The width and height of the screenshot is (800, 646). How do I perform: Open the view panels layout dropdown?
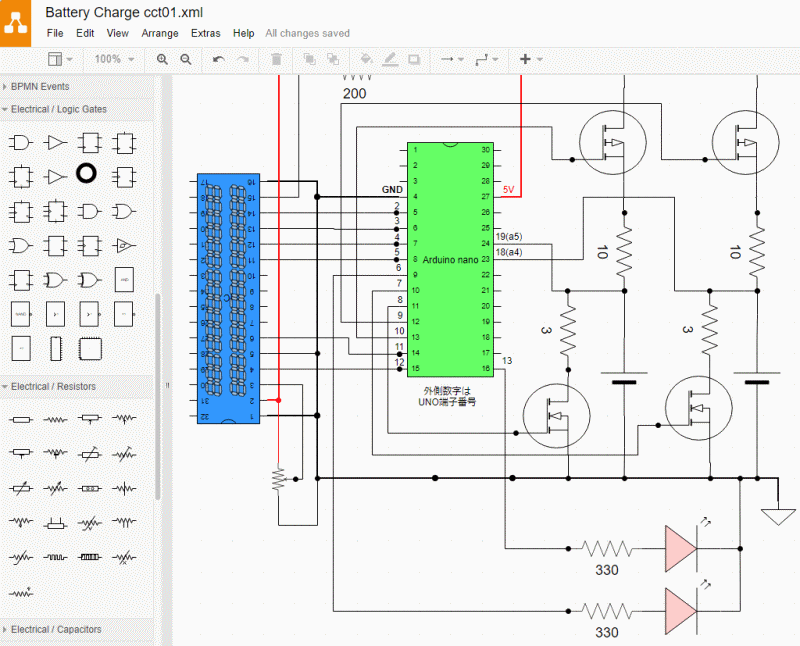[x=59, y=60]
